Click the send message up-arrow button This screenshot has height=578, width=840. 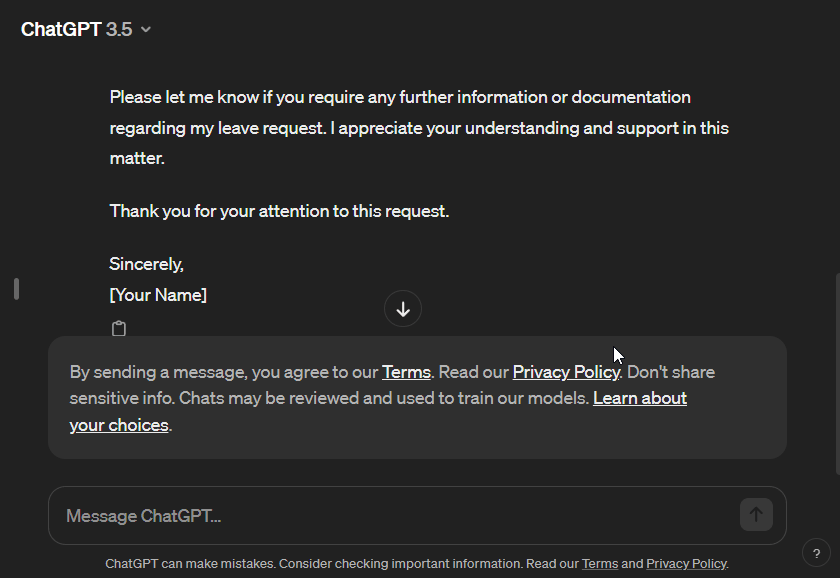(x=756, y=515)
